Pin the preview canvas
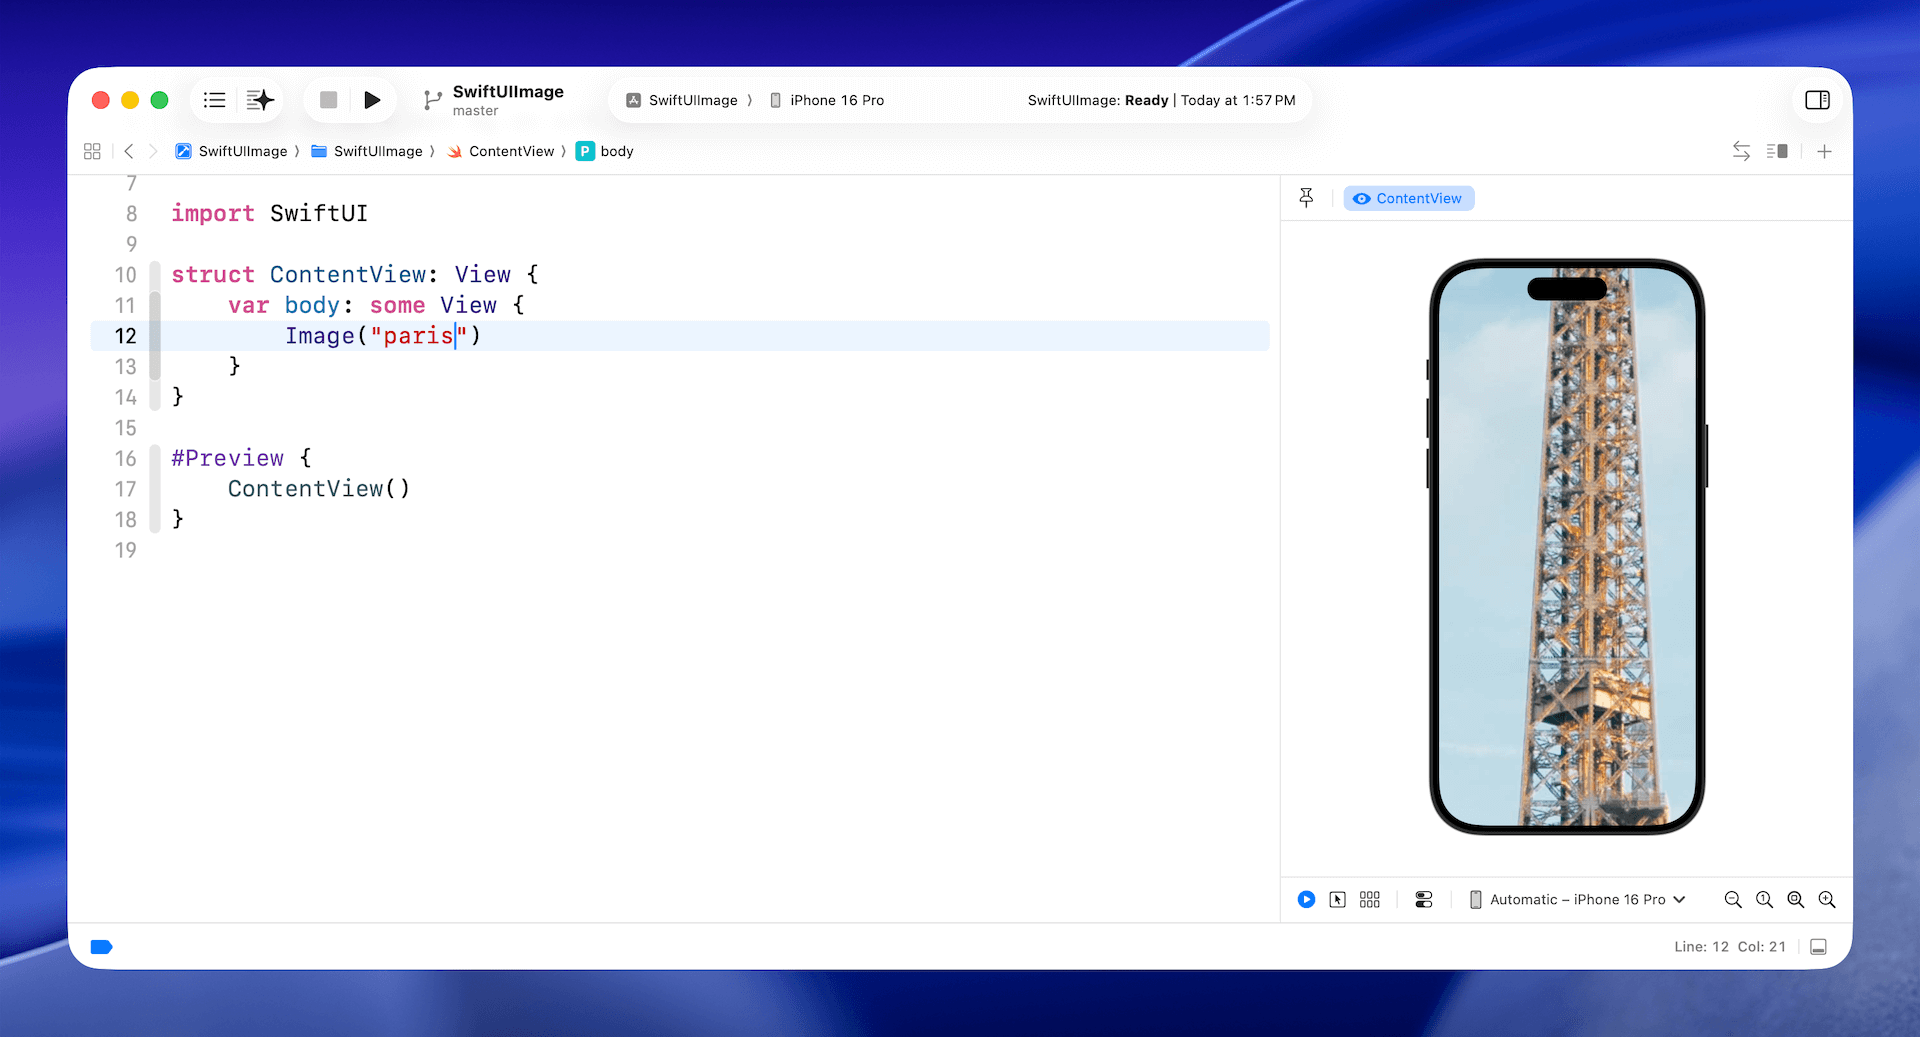 1306,198
